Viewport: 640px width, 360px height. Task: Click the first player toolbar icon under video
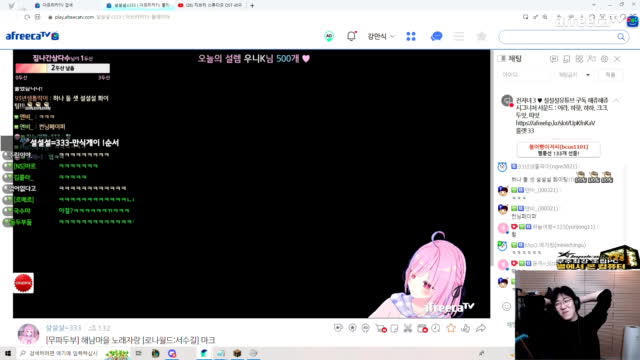click(338, 328)
